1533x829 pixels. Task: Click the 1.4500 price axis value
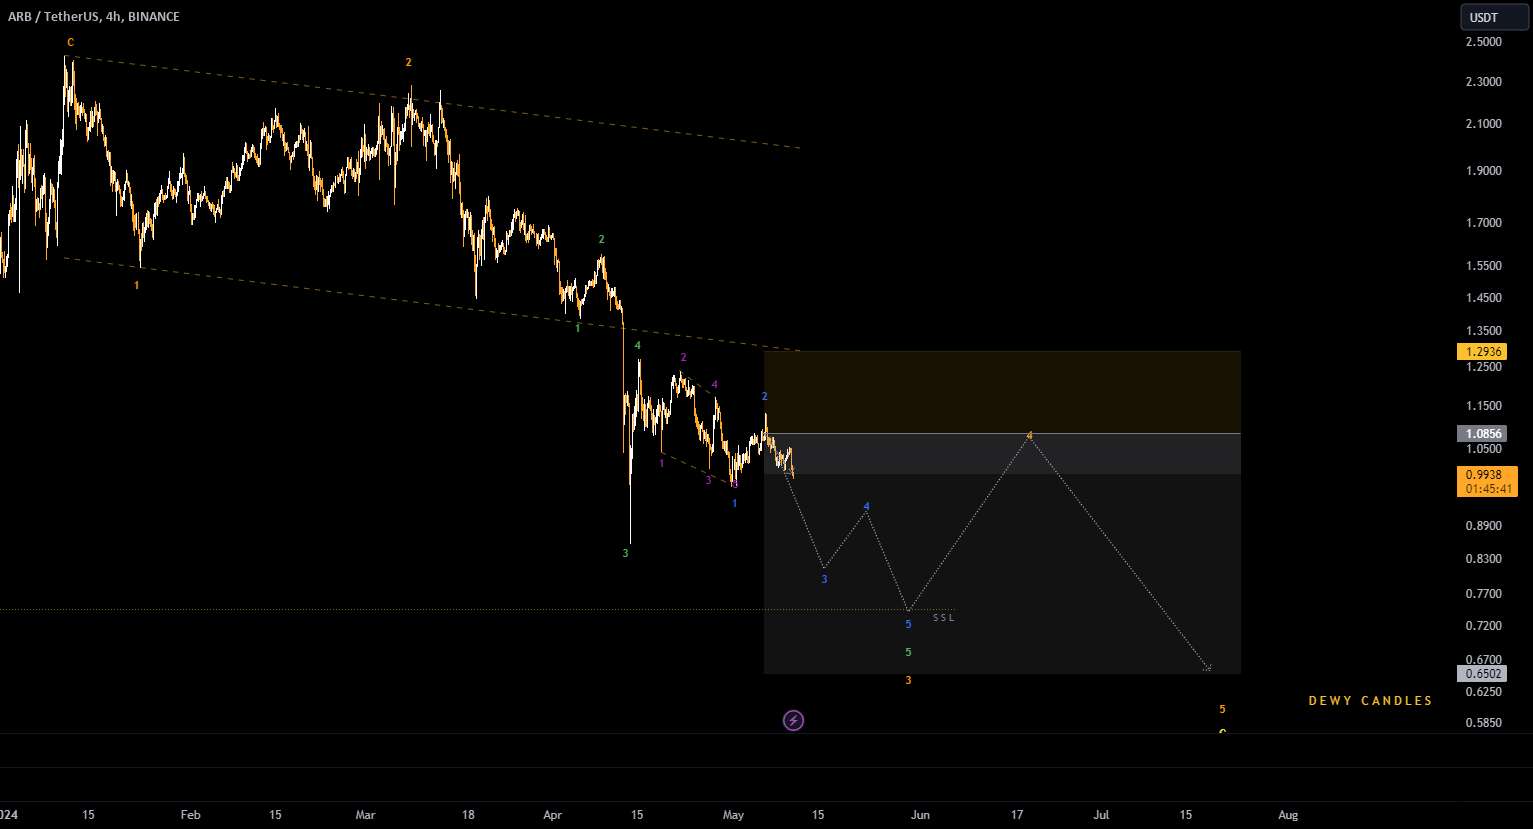tap(1484, 298)
